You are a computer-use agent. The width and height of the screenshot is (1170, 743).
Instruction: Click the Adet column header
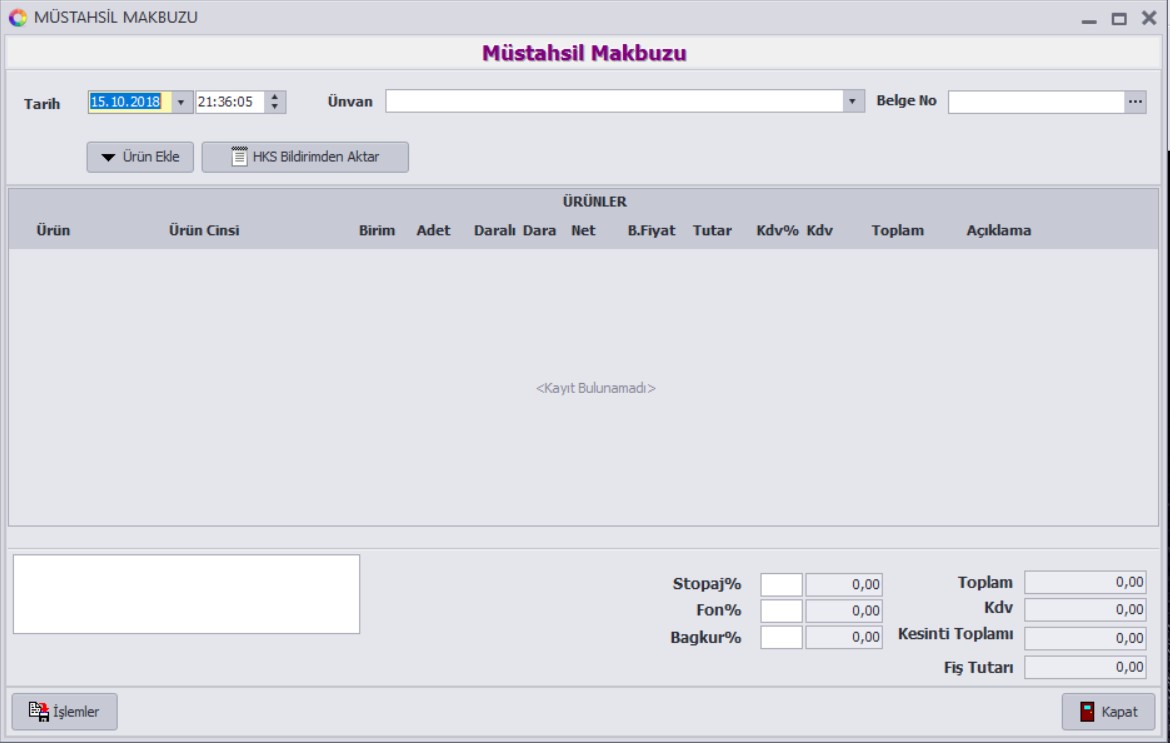(434, 231)
